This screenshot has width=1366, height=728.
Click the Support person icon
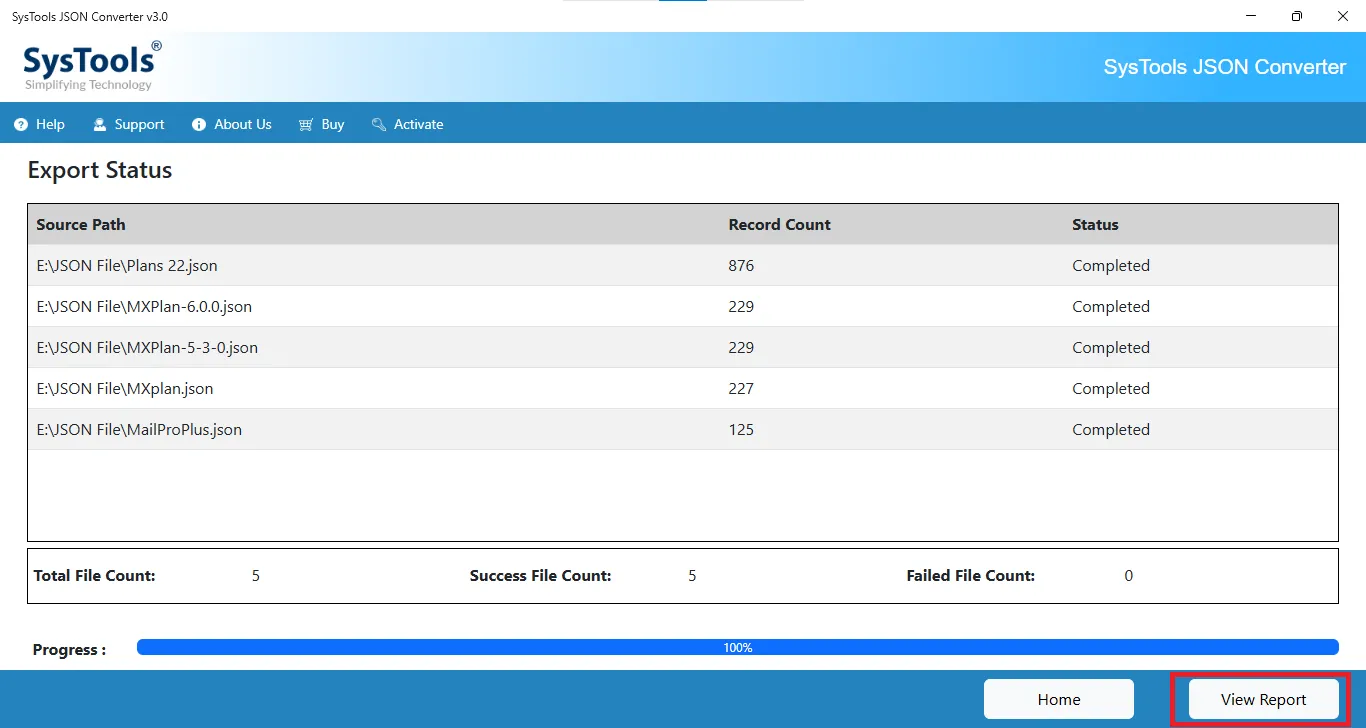click(x=99, y=125)
